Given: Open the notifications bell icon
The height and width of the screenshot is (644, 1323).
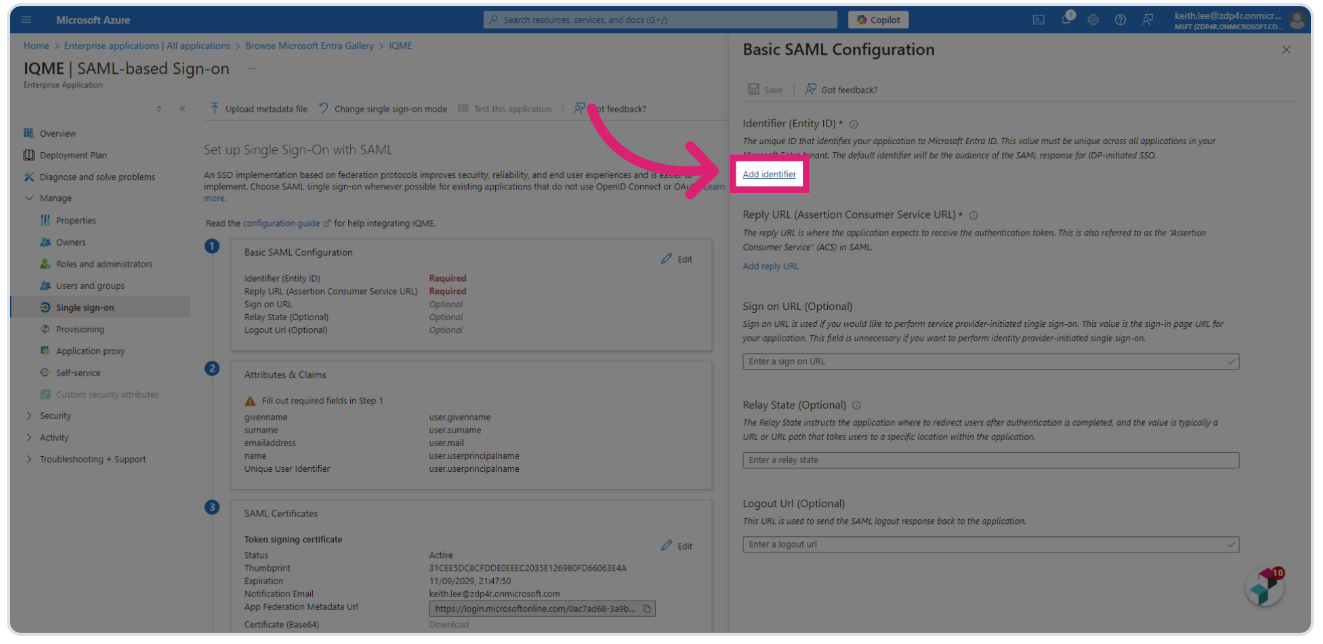Looking at the screenshot, I should pyautogui.click(x=1066, y=20).
